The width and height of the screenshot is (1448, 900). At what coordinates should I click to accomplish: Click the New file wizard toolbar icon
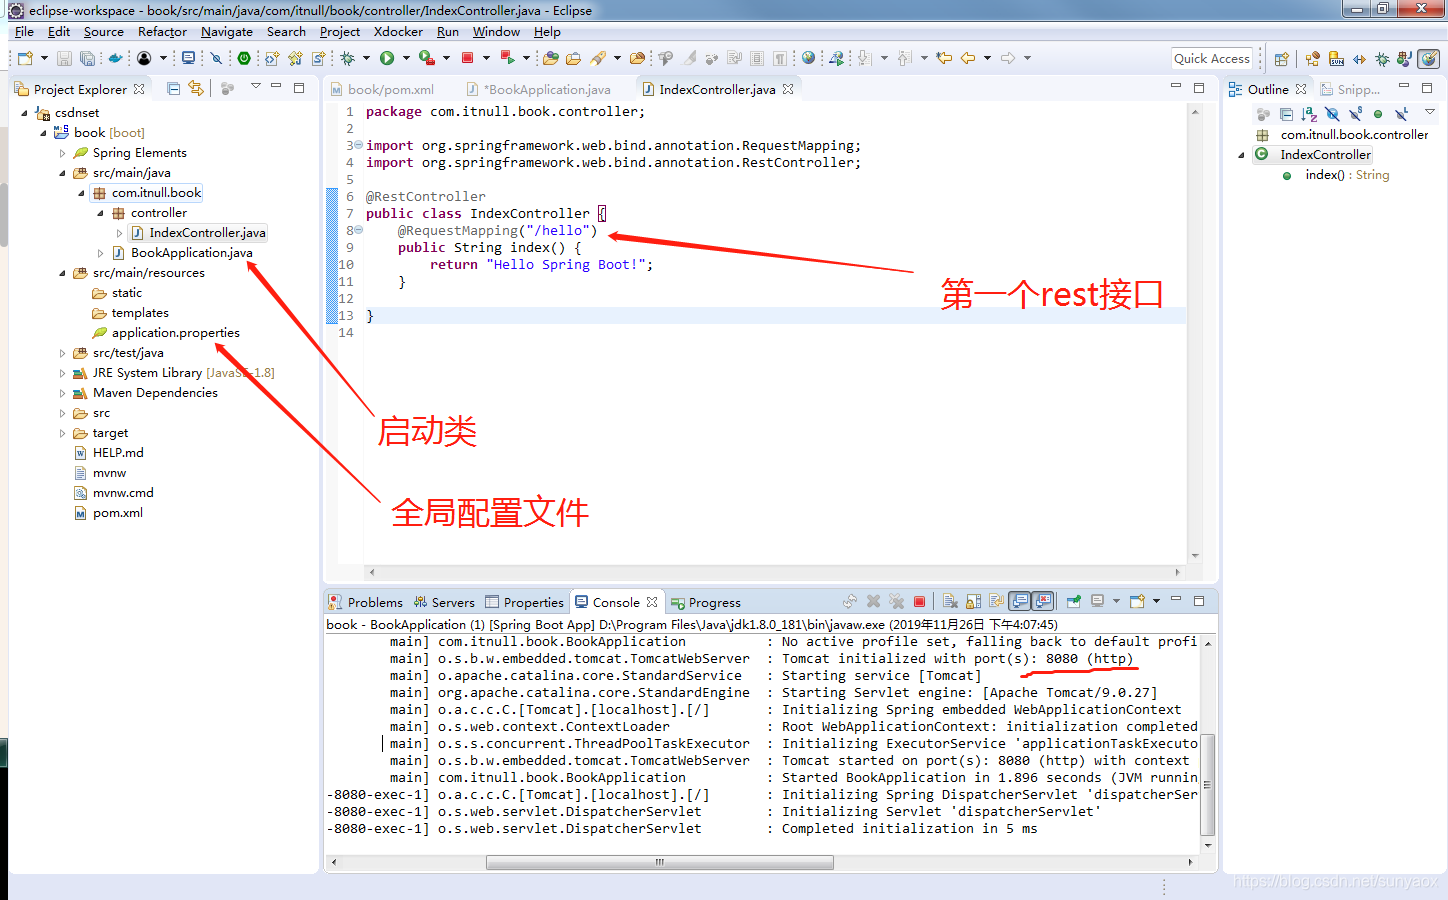pos(25,58)
